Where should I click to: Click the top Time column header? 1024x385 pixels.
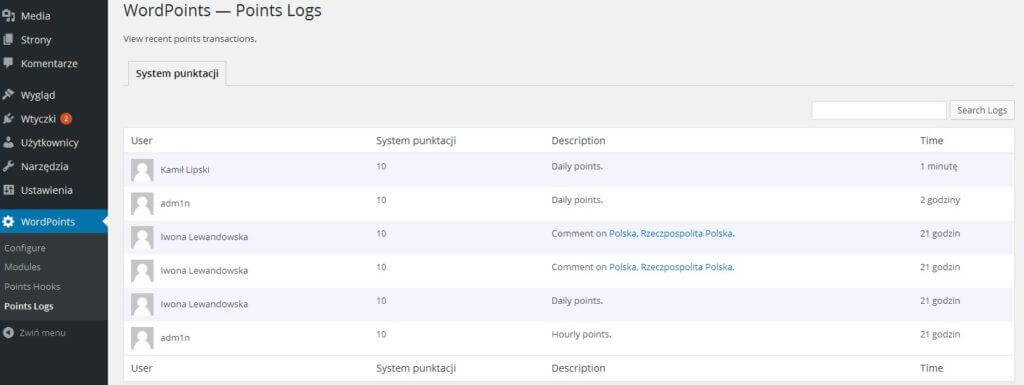(x=931, y=140)
